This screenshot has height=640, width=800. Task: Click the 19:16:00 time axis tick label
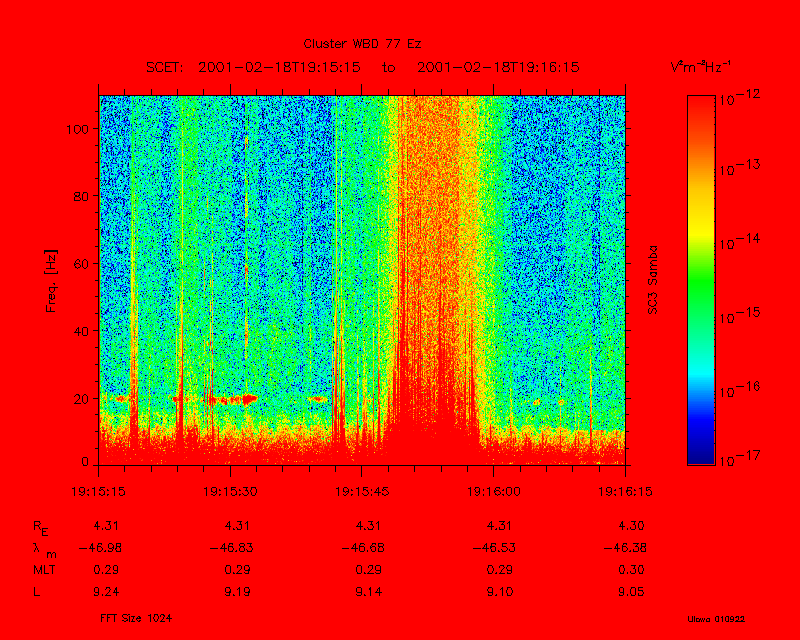tap(494, 492)
